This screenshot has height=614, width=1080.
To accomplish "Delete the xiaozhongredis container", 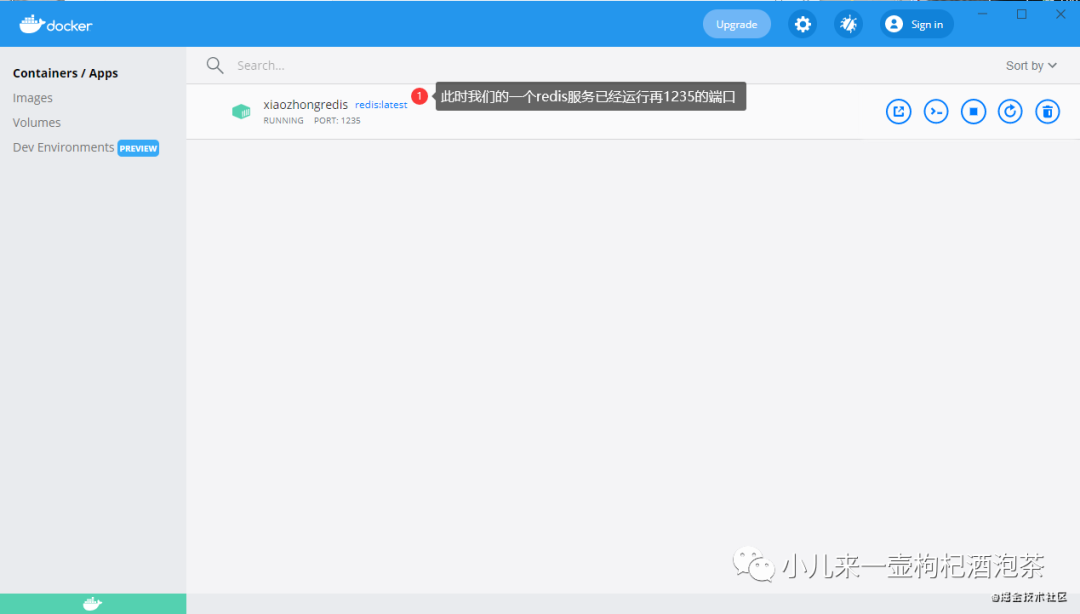I will coord(1047,112).
